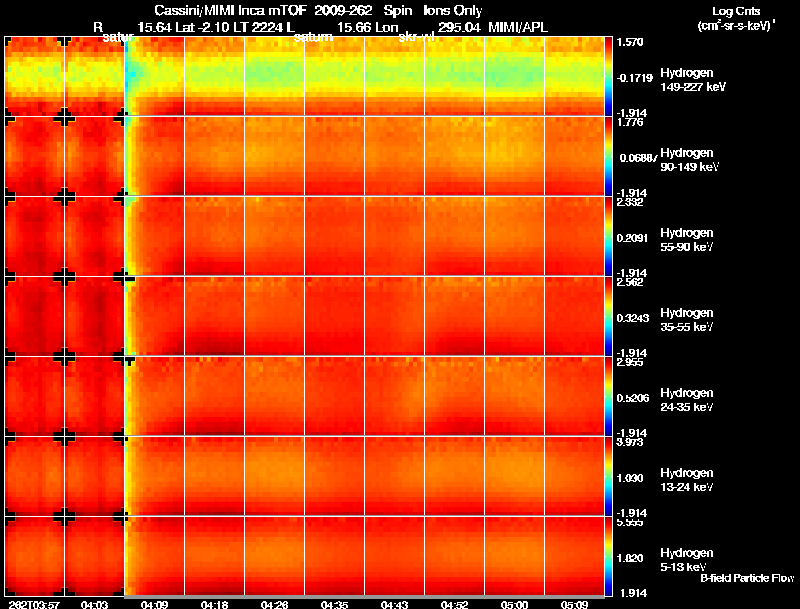Click the date text '2009-262' in the title
Screen dimensions: 800x609
[x=343, y=10]
